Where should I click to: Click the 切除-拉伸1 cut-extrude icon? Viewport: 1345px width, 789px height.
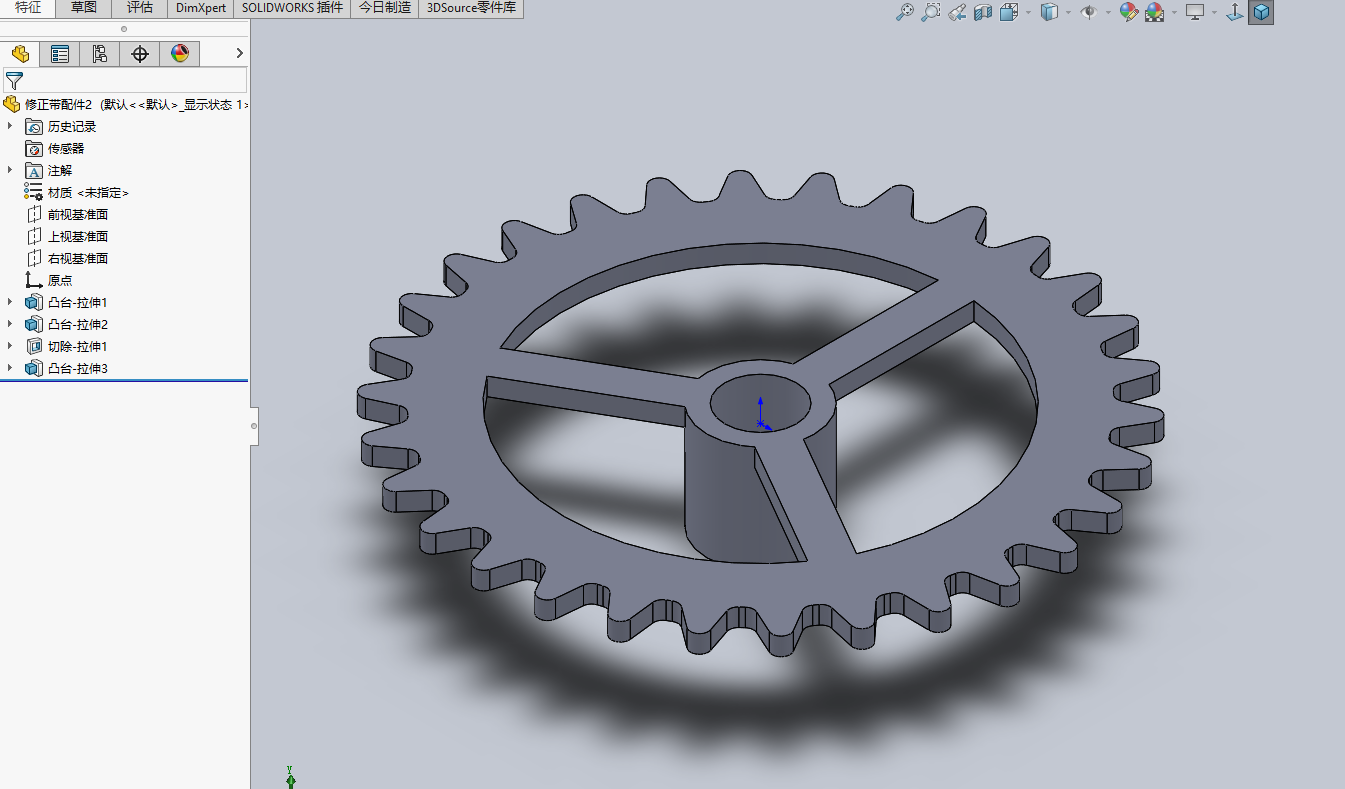pos(34,347)
